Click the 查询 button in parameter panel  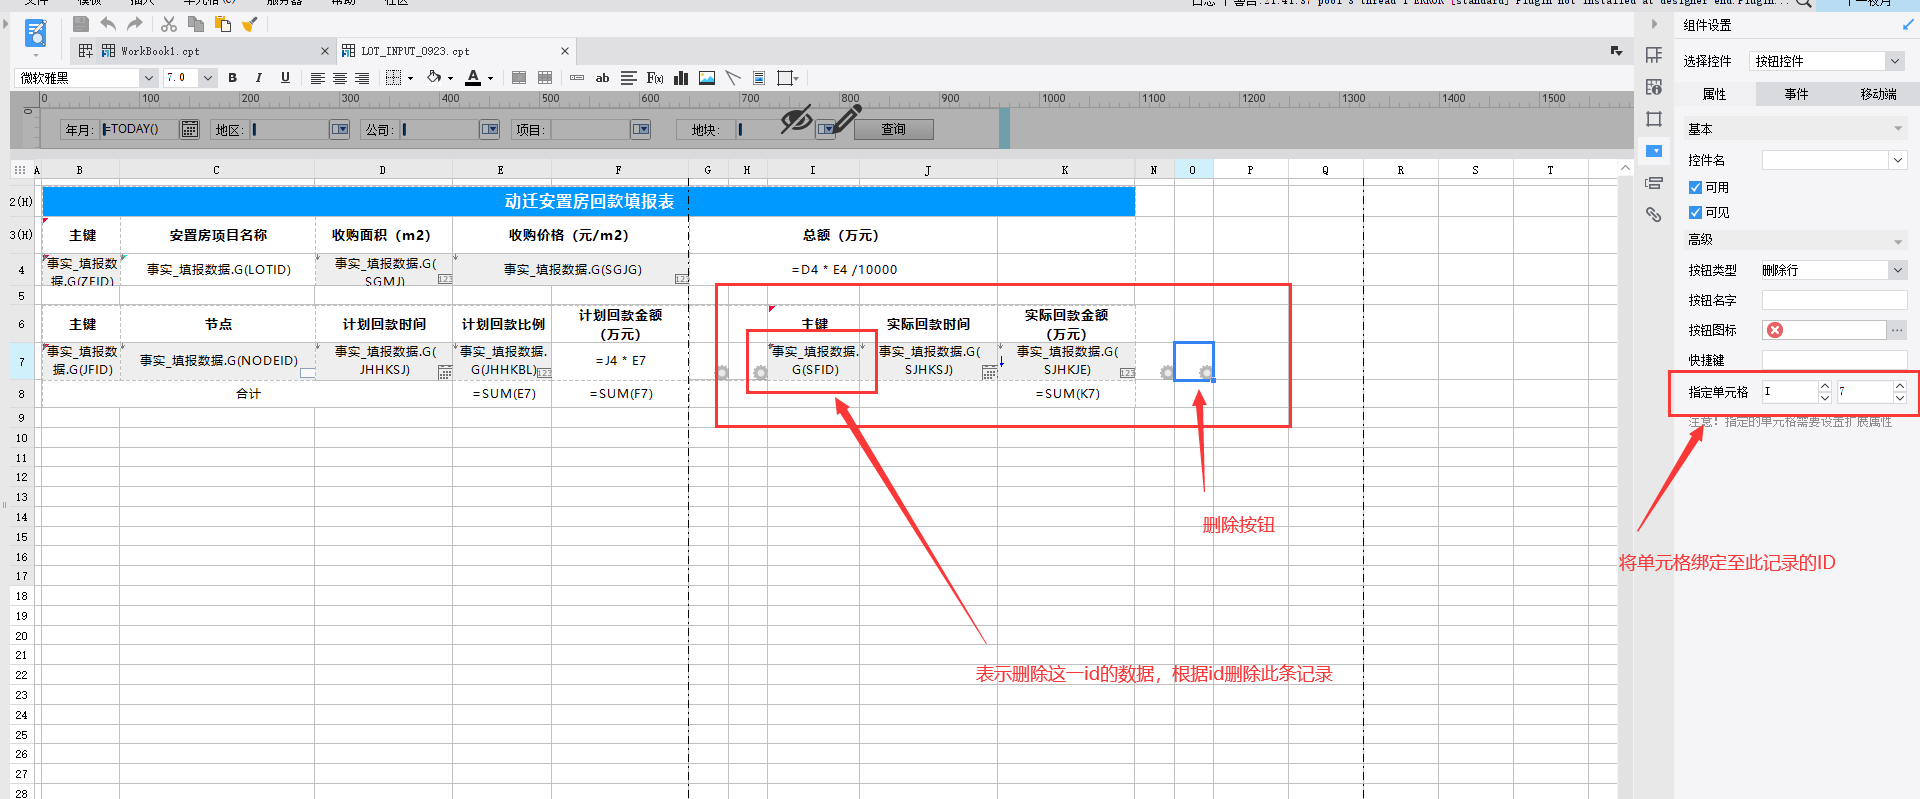(893, 129)
